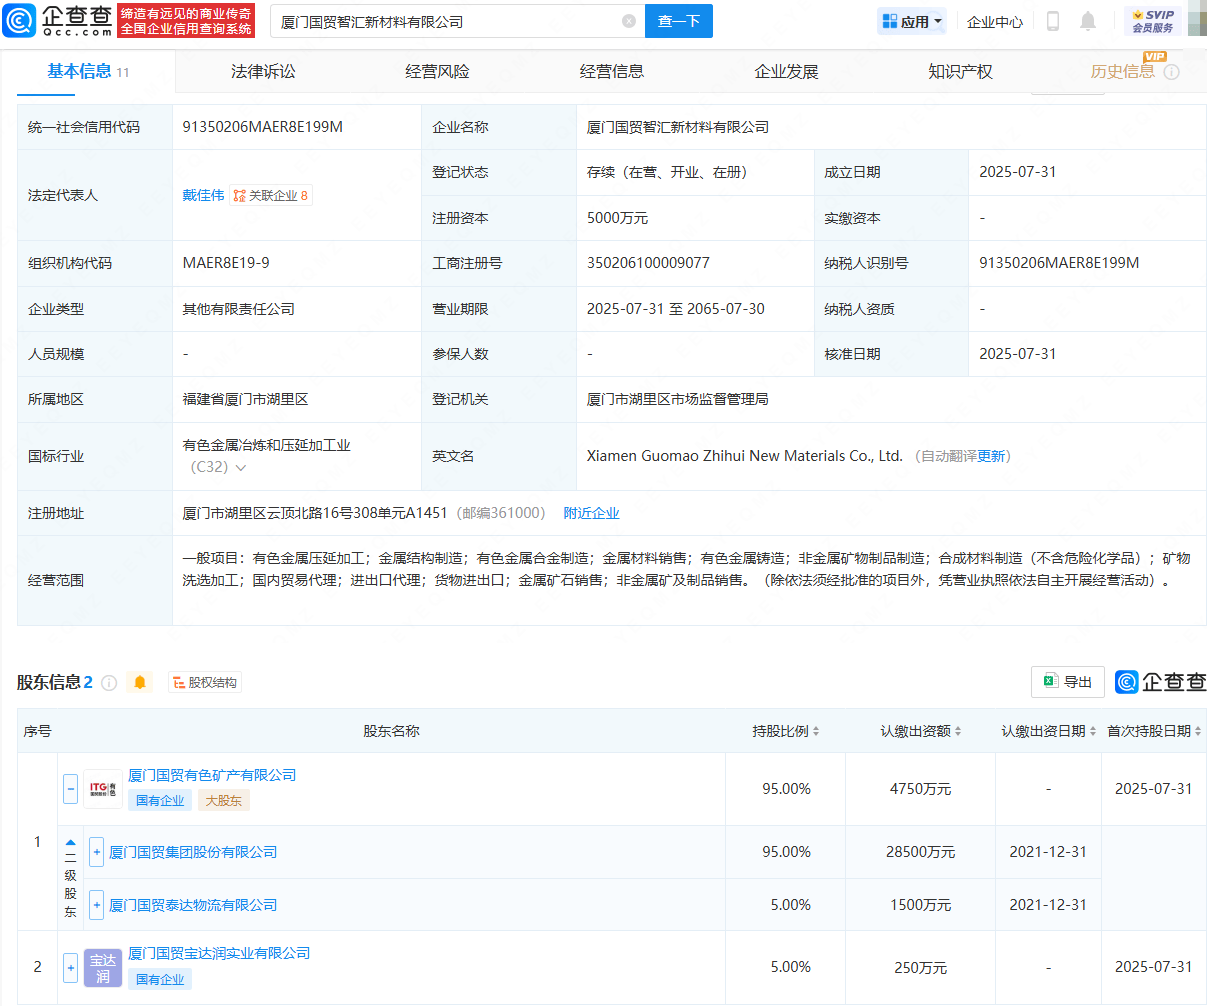Expand the 厦门国贸集团股份有限公司 row

point(97,852)
